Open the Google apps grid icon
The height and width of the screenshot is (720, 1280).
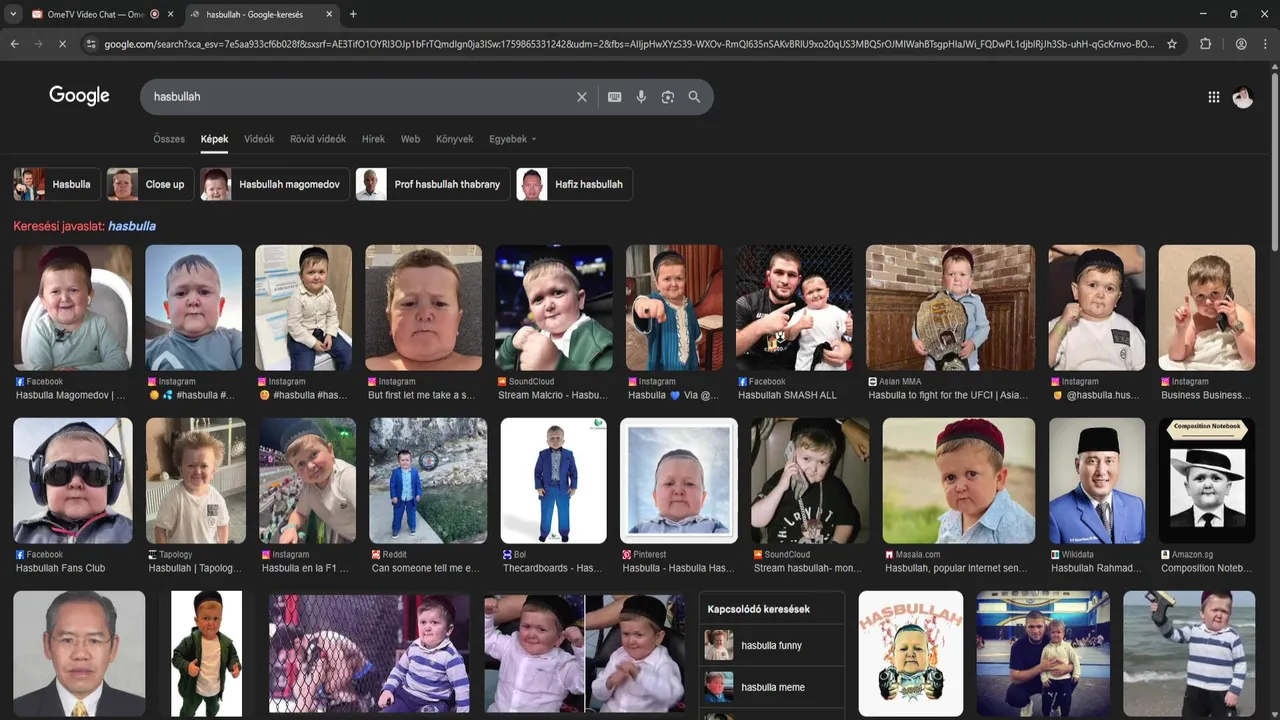pyautogui.click(x=1214, y=97)
